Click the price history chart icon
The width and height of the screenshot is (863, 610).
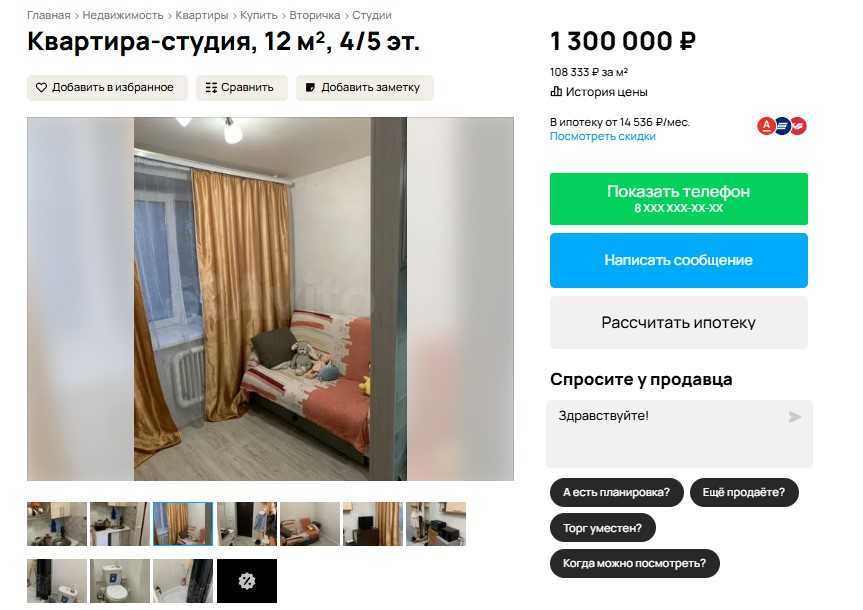[x=556, y=91]
